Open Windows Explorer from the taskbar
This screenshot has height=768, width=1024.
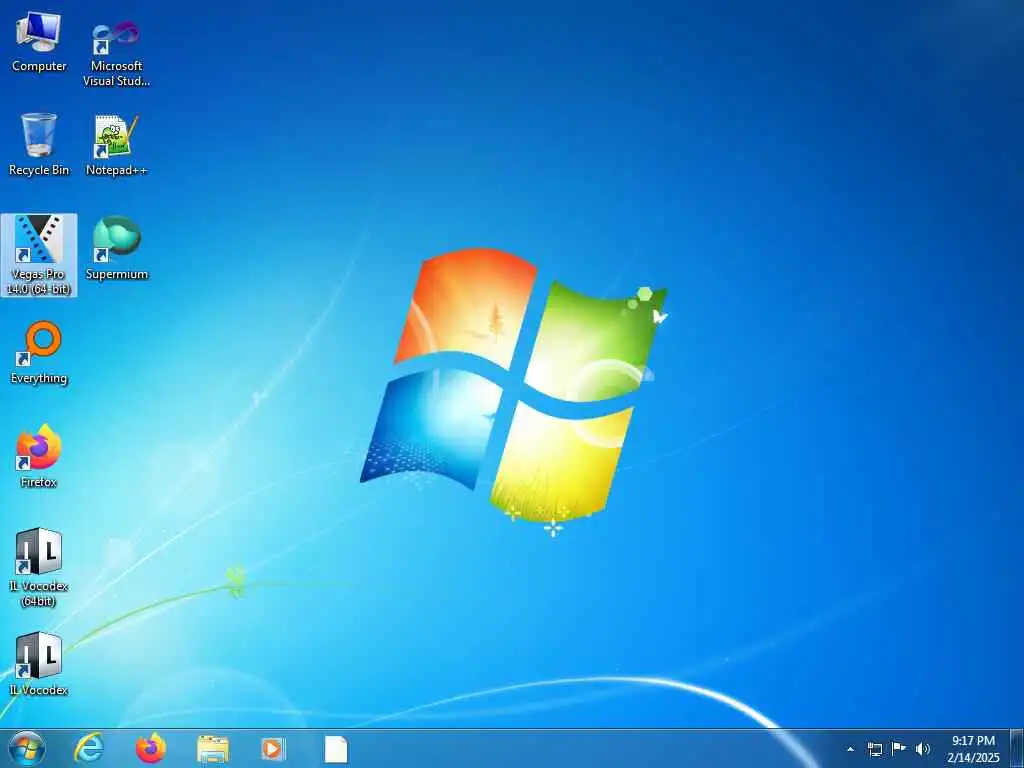pos(213,749)
